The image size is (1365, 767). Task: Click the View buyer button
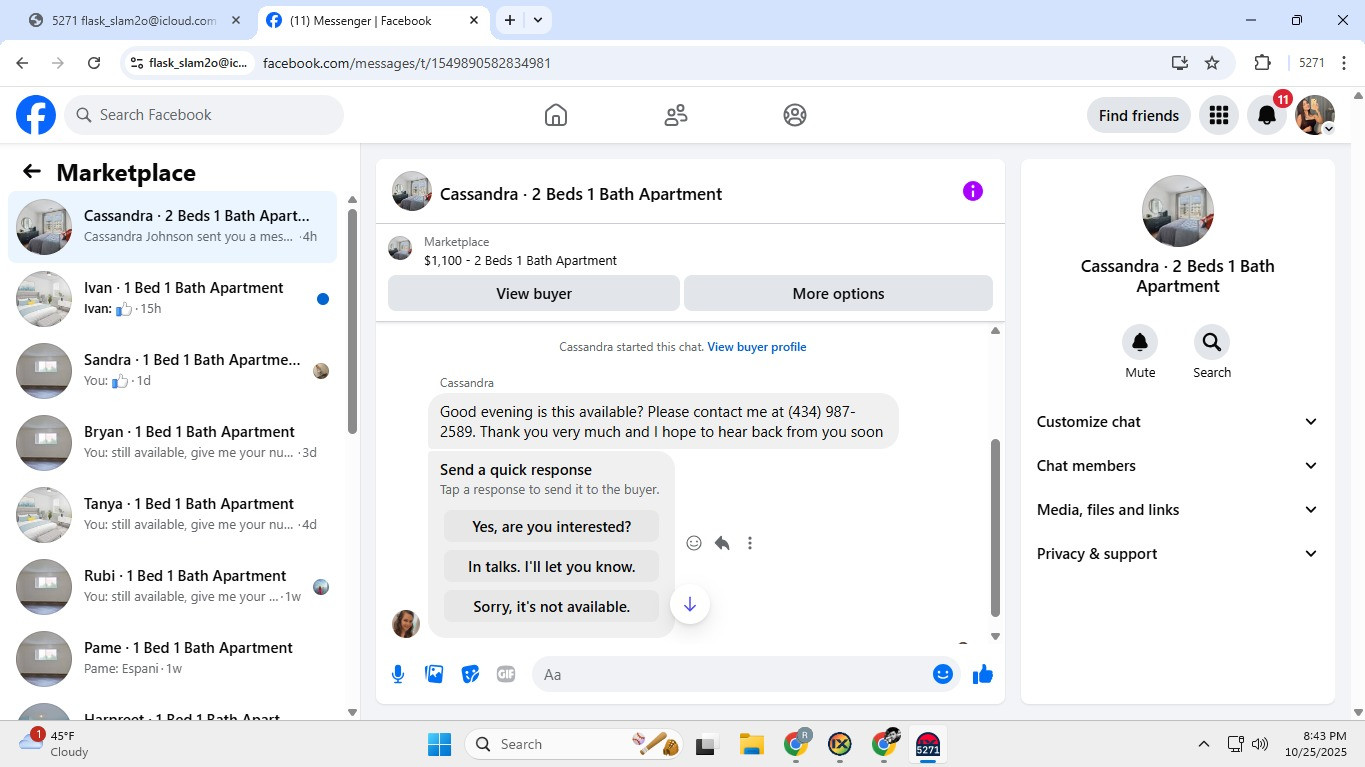click(534, 294)
